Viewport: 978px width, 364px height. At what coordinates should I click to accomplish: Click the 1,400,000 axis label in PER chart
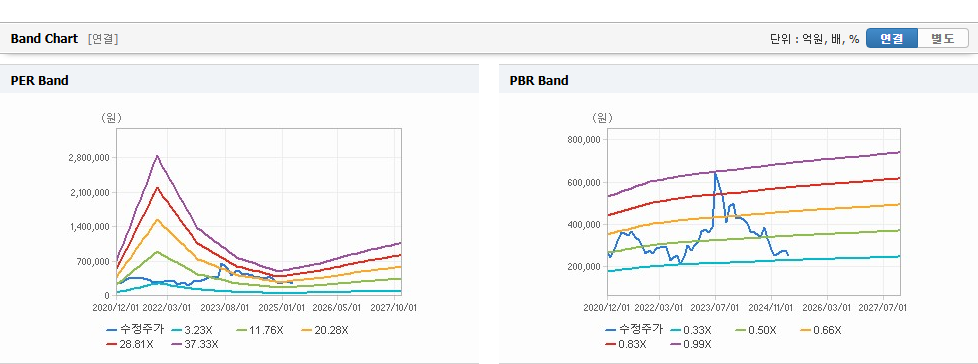[x=89, y=227]
